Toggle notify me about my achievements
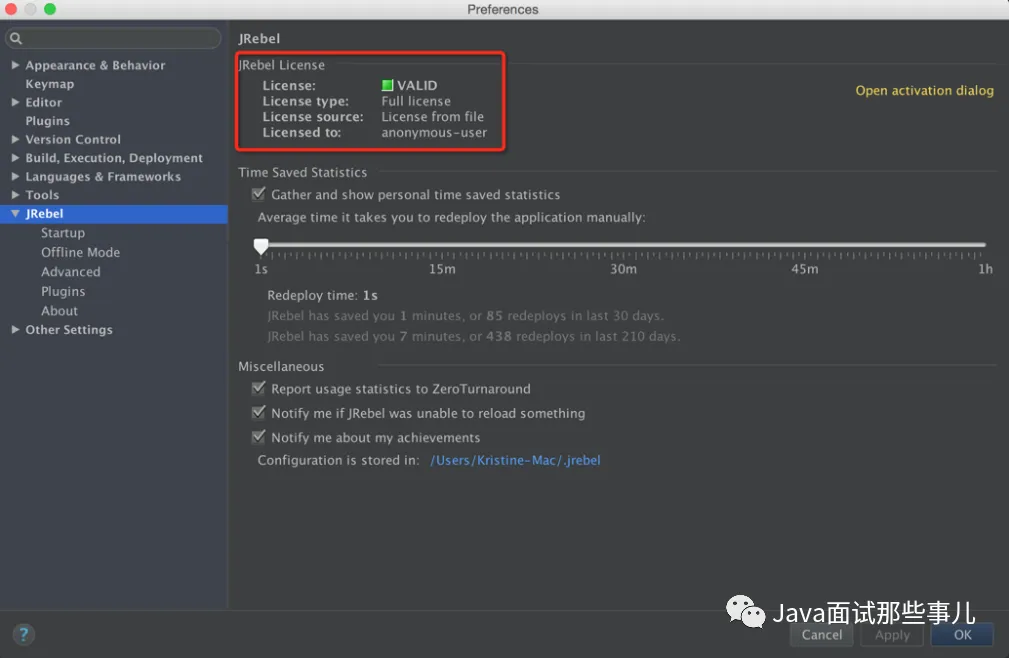 (x=259, y=437)
